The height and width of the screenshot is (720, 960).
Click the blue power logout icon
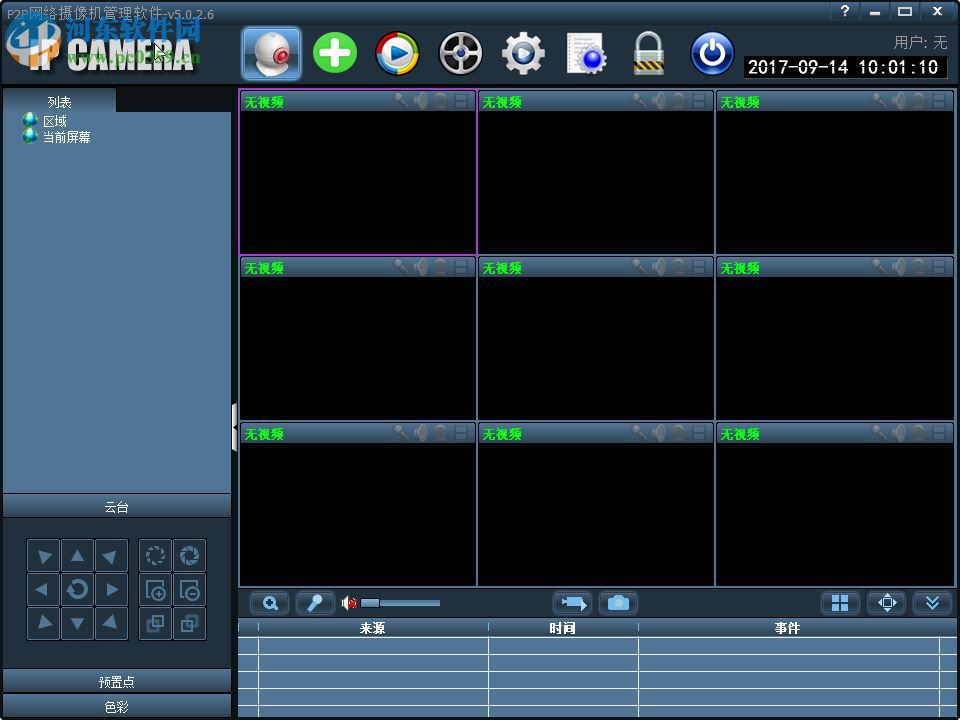coord(712,53)
